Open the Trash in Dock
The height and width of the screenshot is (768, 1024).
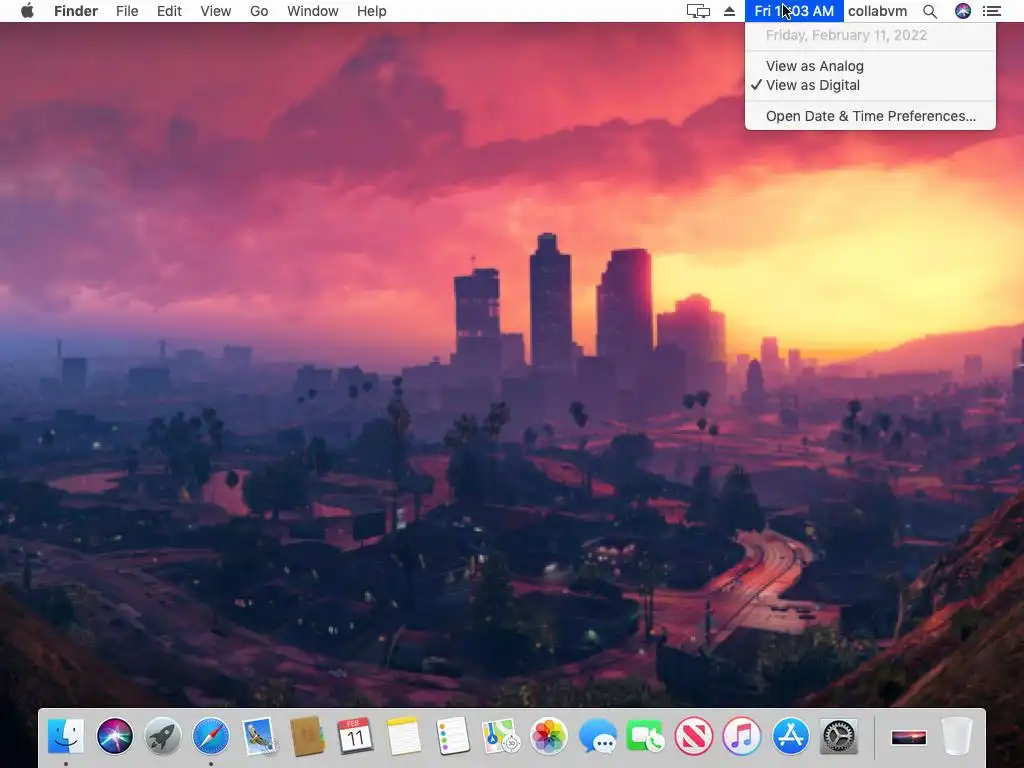[x=957, y=737]
